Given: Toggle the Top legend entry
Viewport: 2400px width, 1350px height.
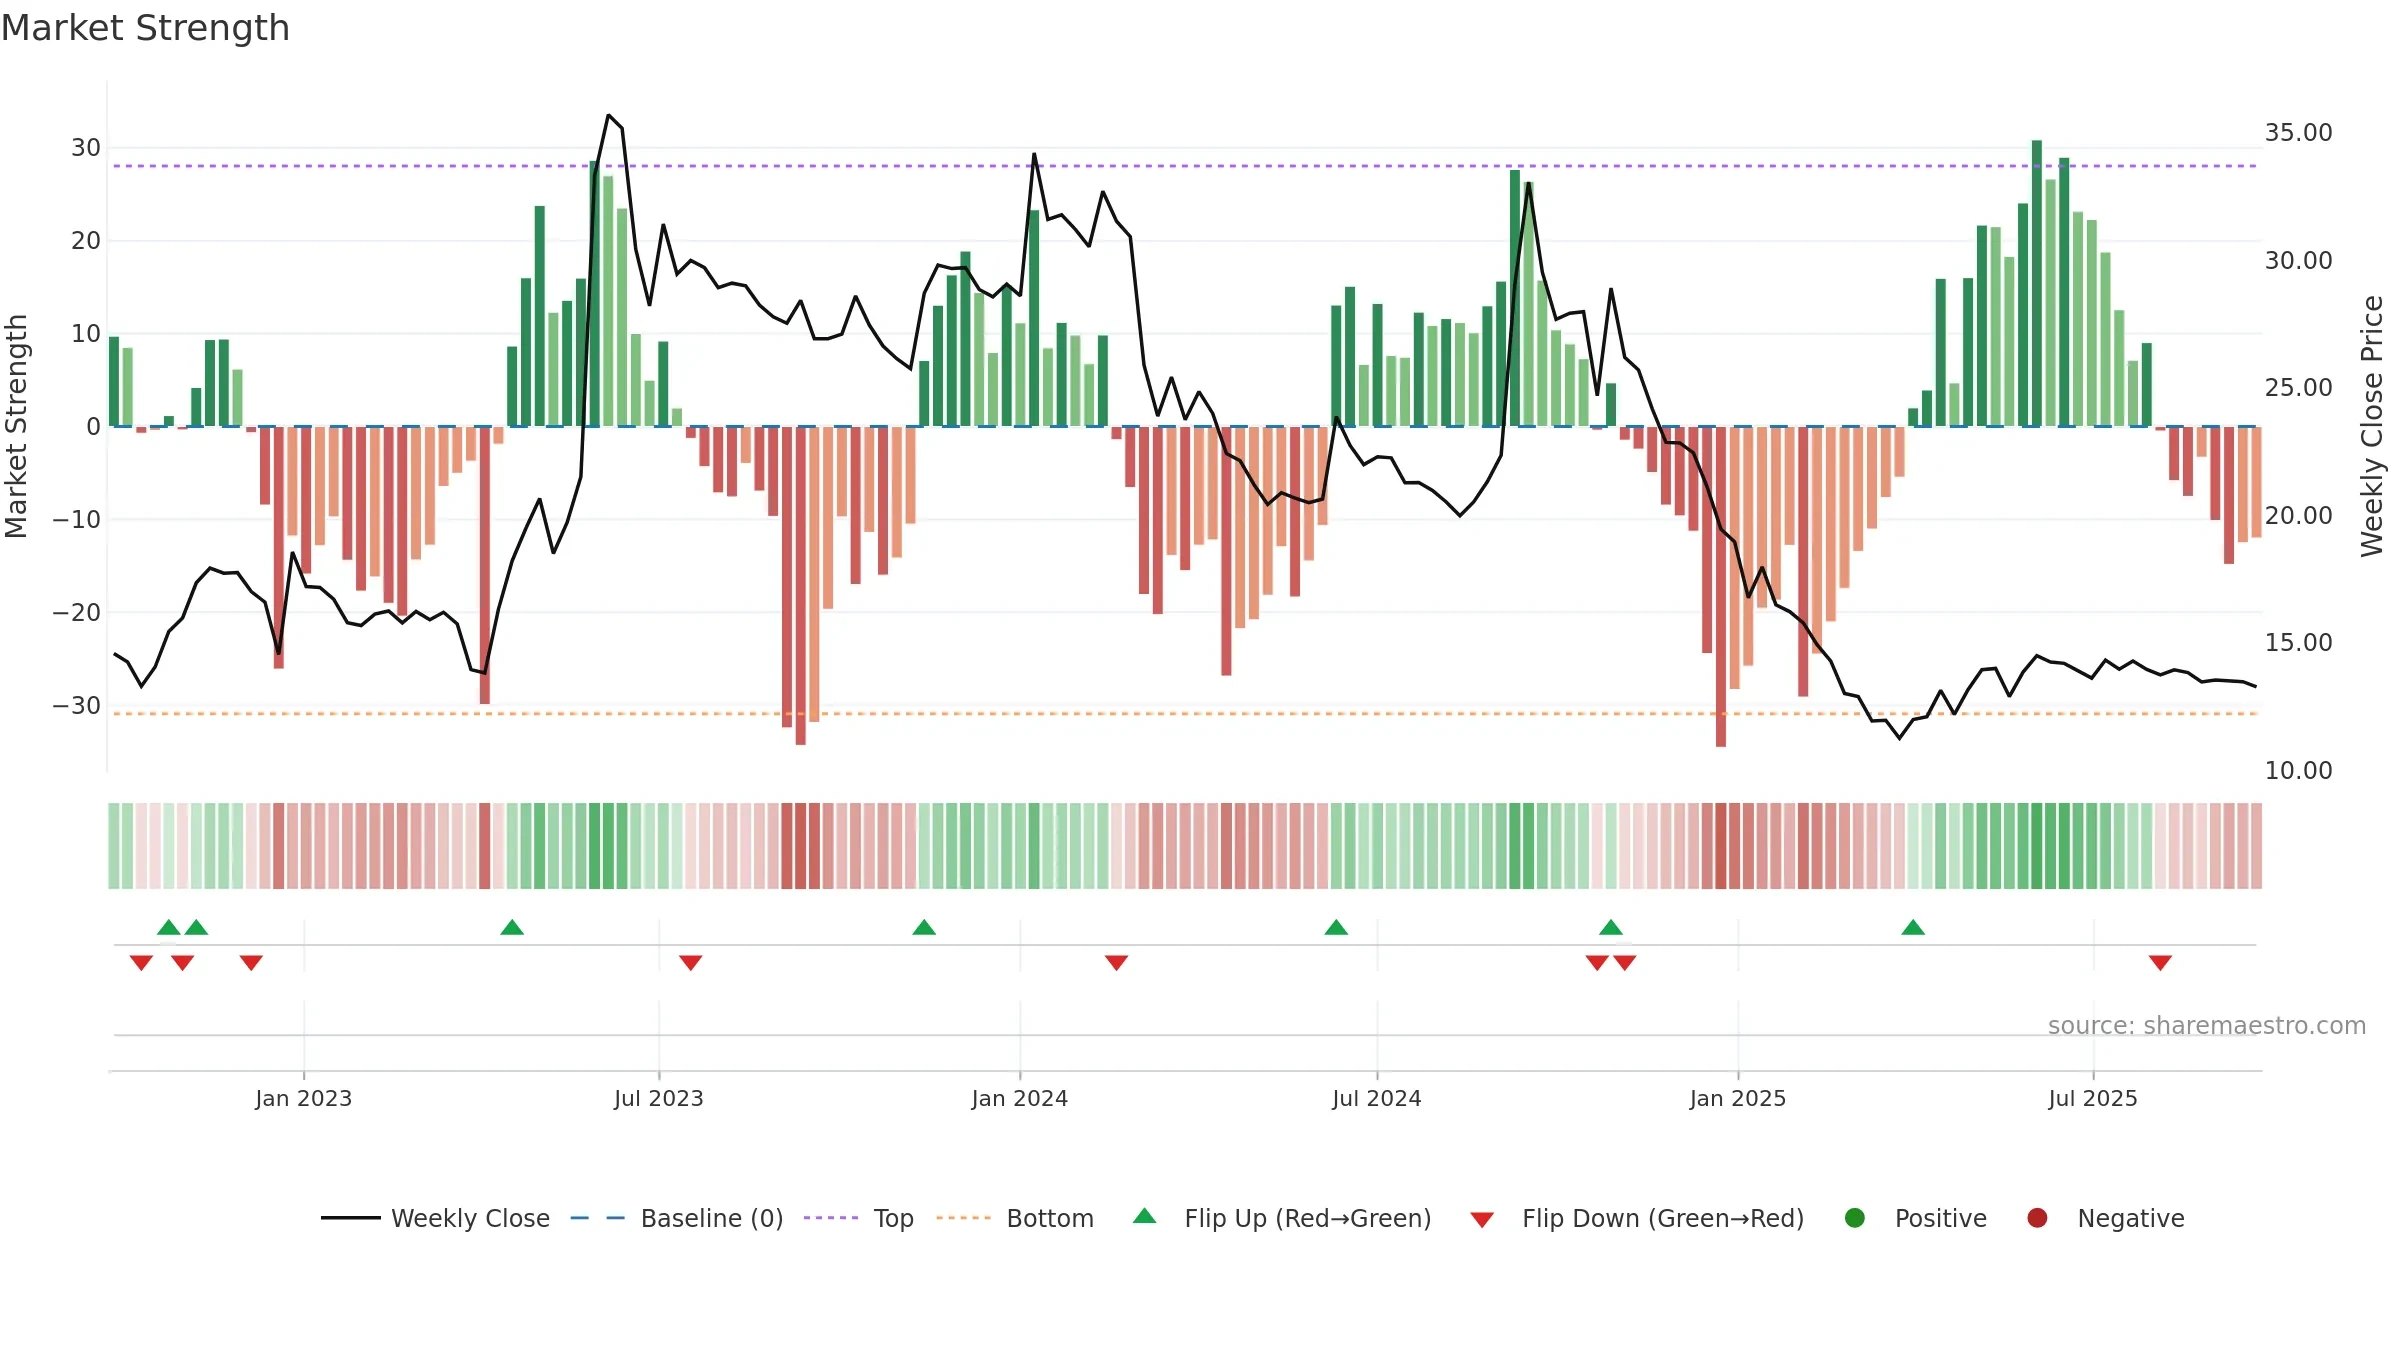Looking at the screenshot, I should click(x=859, y=1218).
